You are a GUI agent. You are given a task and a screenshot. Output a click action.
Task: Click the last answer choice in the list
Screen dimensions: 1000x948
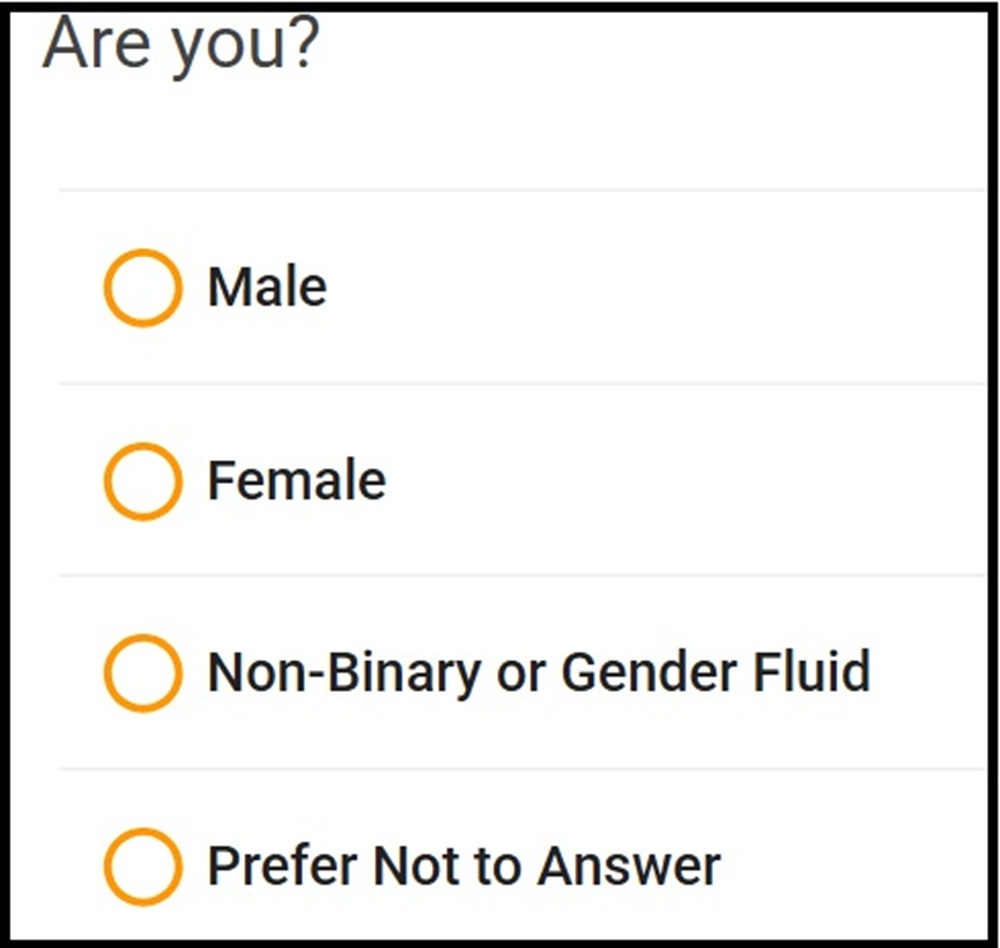[x=463, y=864]
